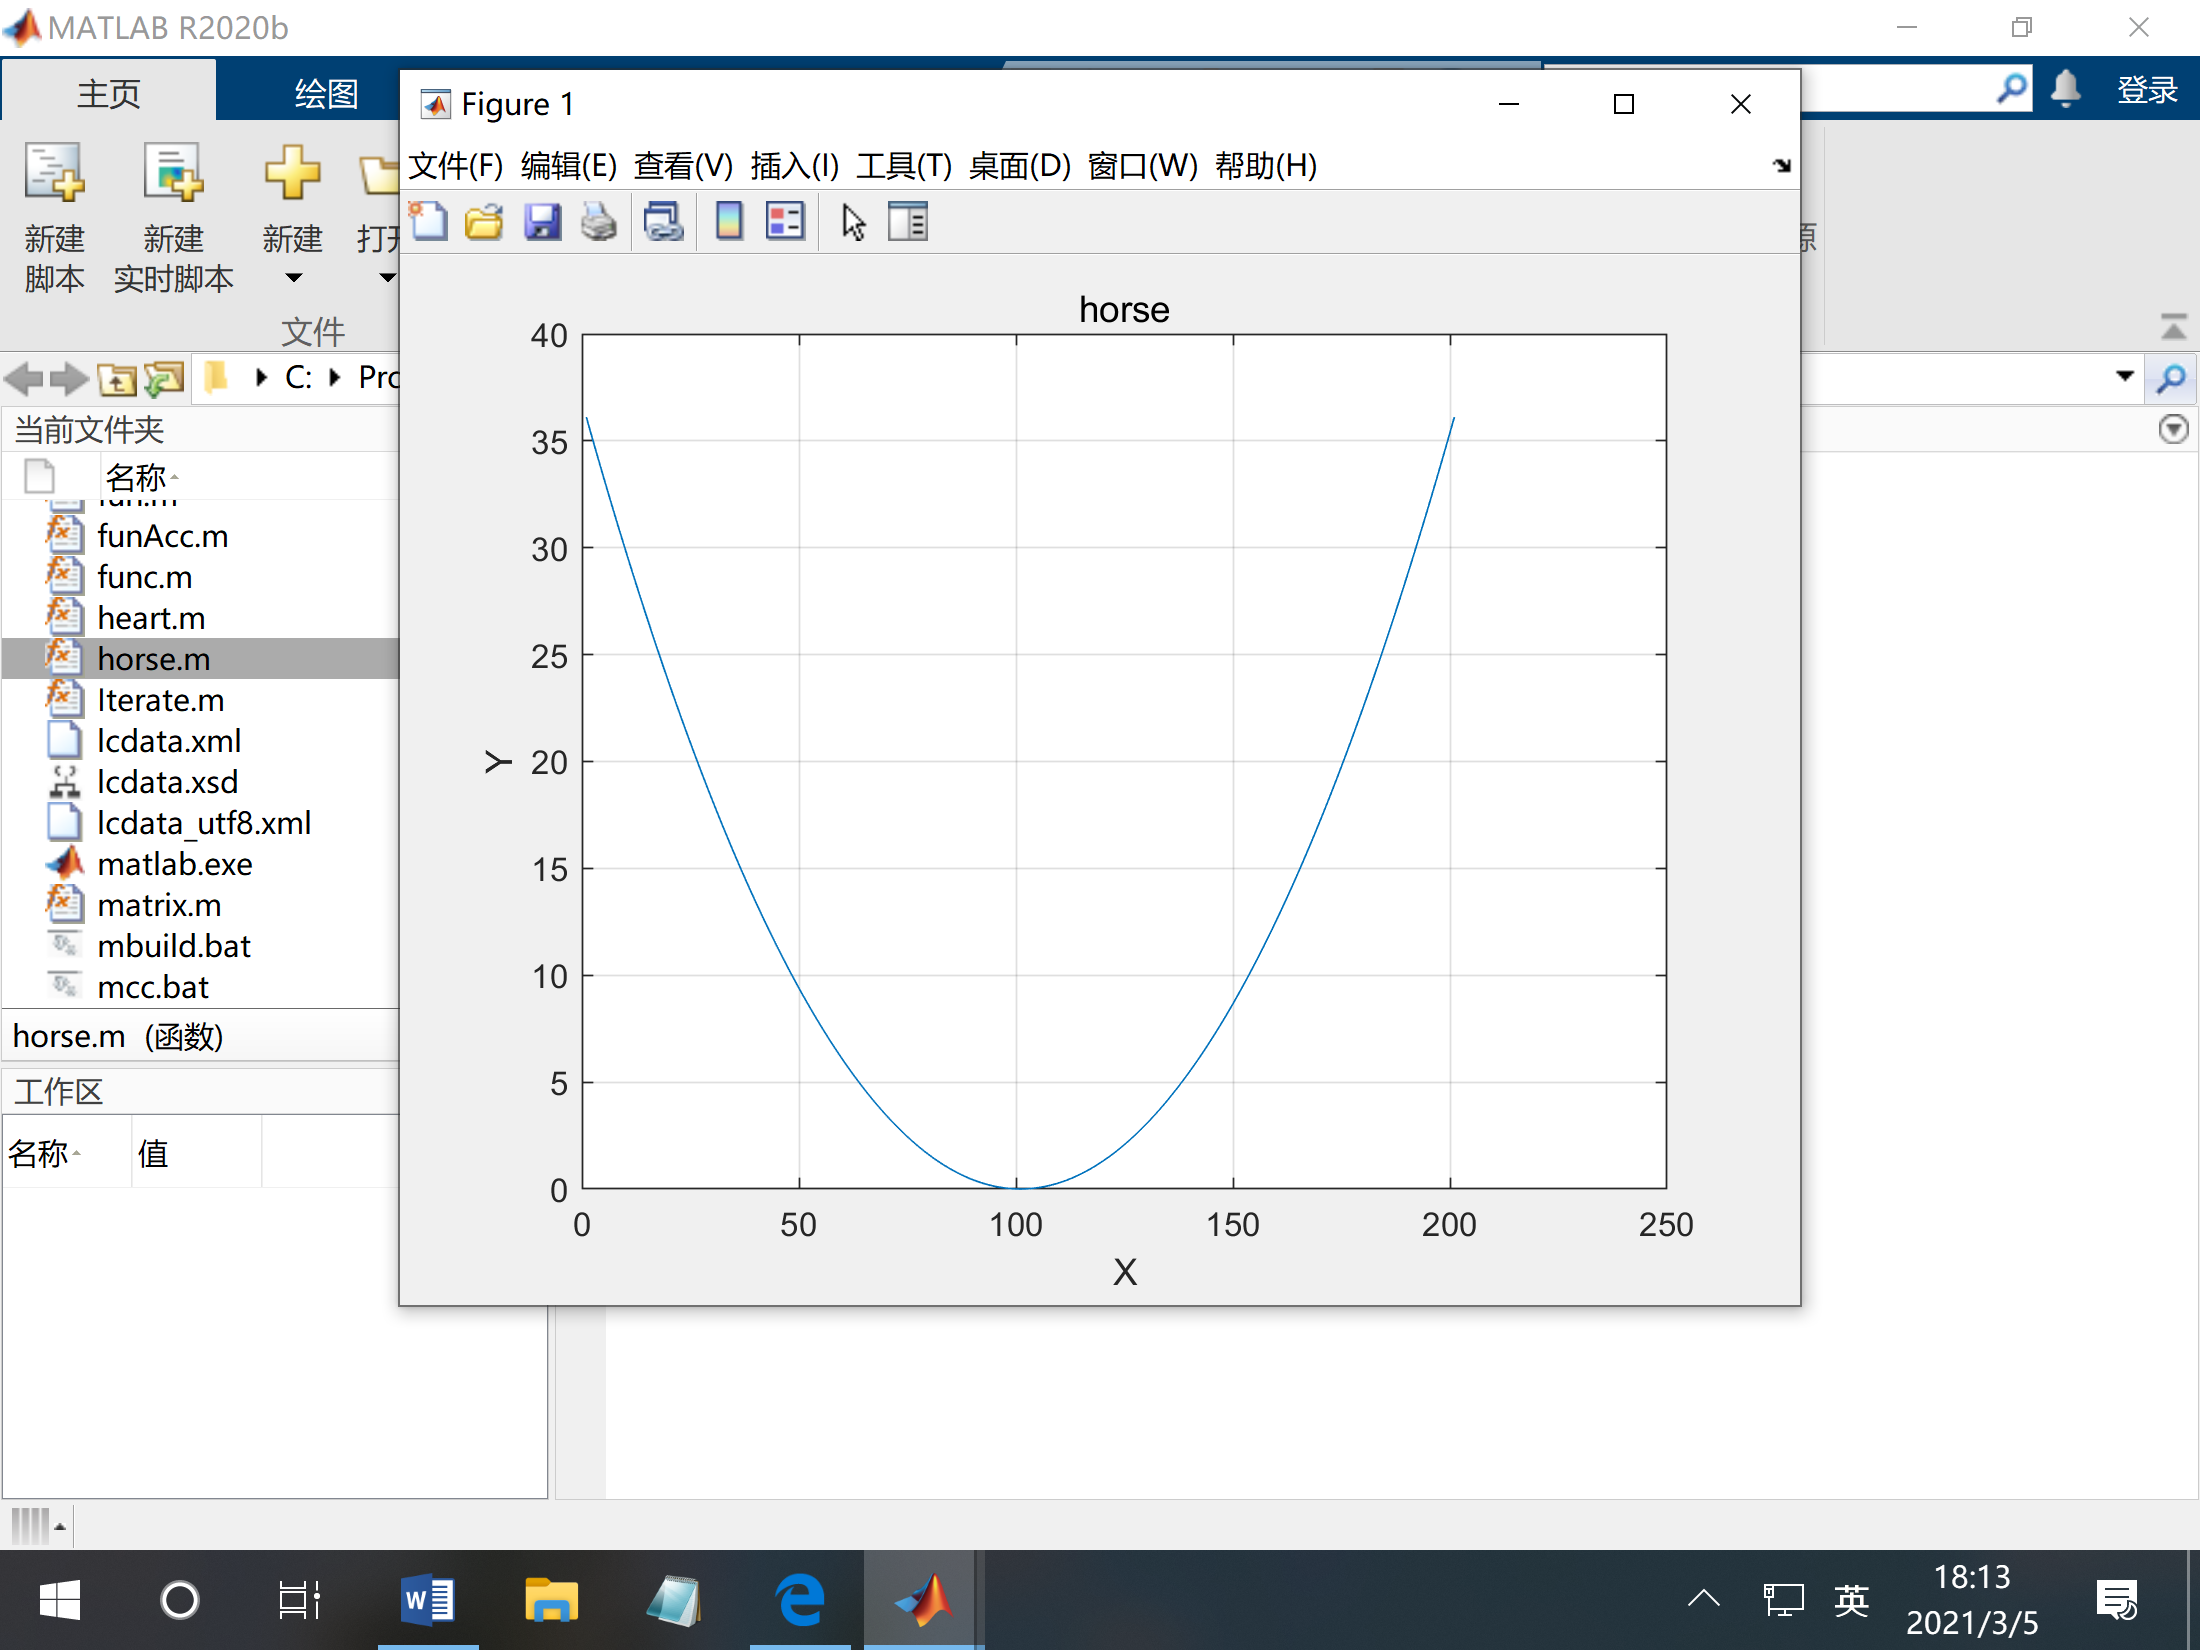This screenshot has height=1650, width=2200.
Task: Open the 新建 dropdown arrow
Action: pos(293,278)
